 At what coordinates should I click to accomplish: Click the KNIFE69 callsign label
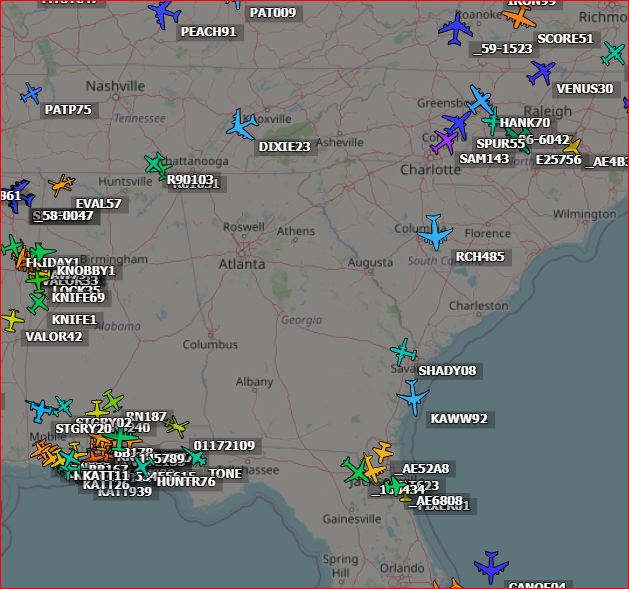coord(78,298)
